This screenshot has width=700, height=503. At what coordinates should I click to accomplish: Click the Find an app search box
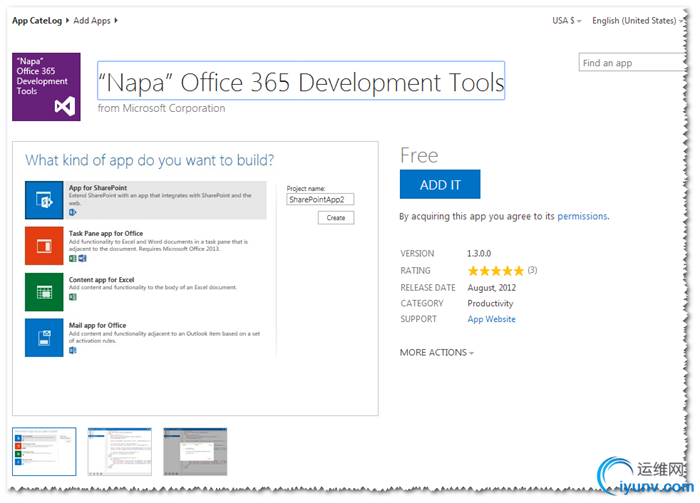[x=630, y=63]
